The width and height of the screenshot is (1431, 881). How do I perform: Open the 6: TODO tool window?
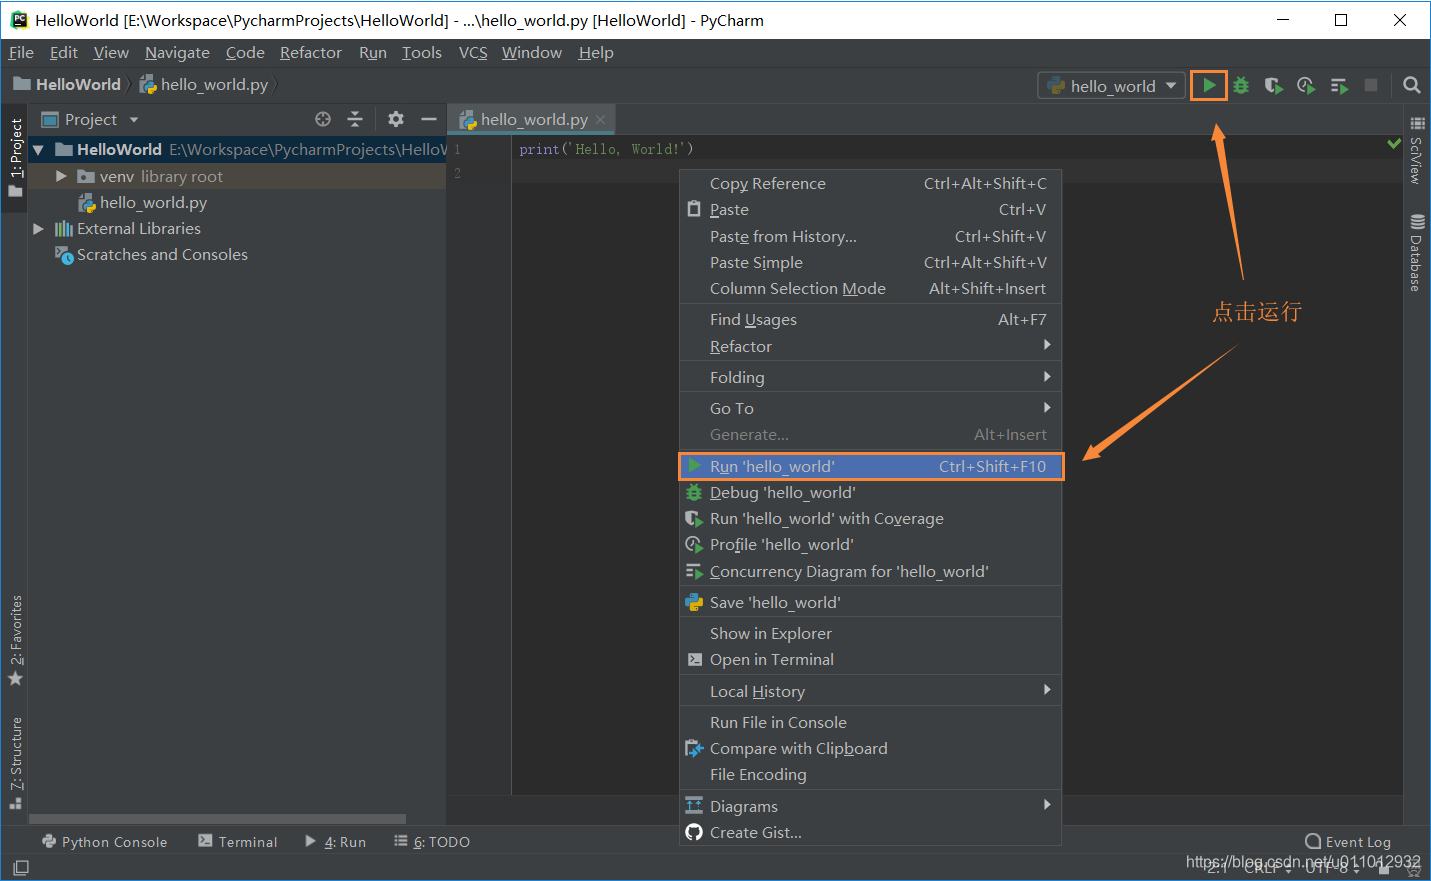[x=432, y=842]
